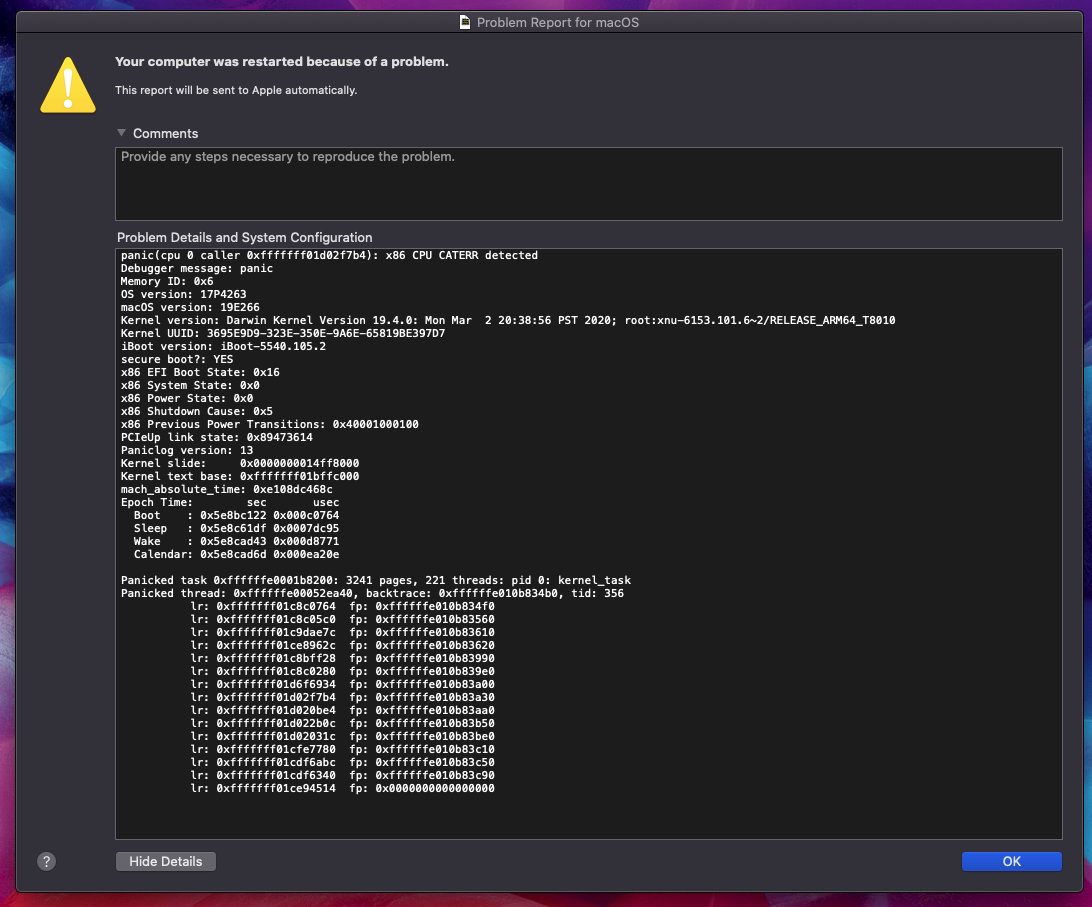Click backtrace line 'lr: 0xfffffff01c8c05c0'

pos(343,619)
